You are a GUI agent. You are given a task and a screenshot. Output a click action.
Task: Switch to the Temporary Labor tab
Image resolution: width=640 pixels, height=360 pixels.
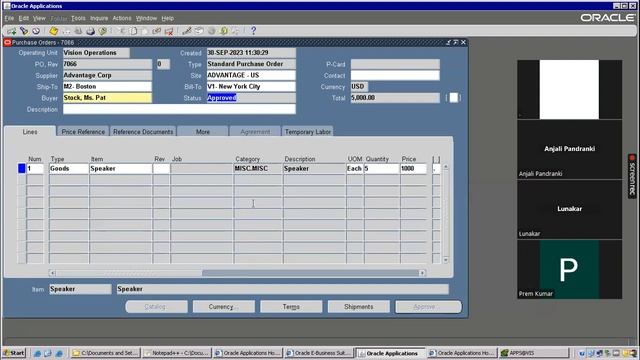pos(308,131)
